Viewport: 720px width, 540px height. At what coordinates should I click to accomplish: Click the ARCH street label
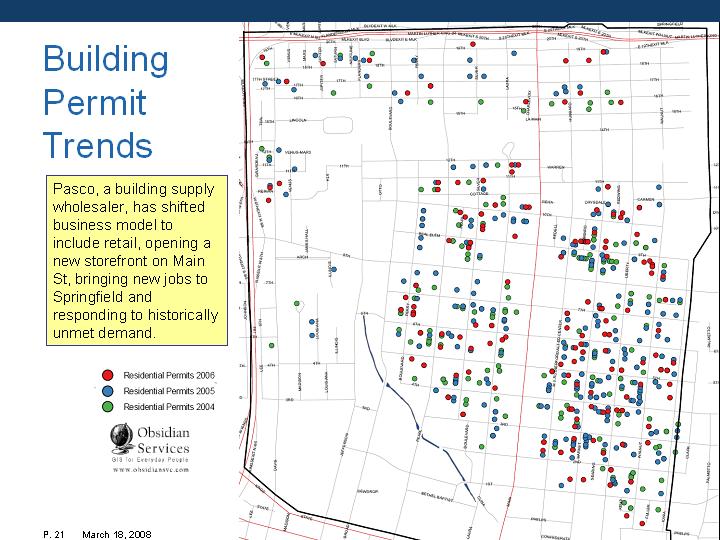click(x=302, y=257)
